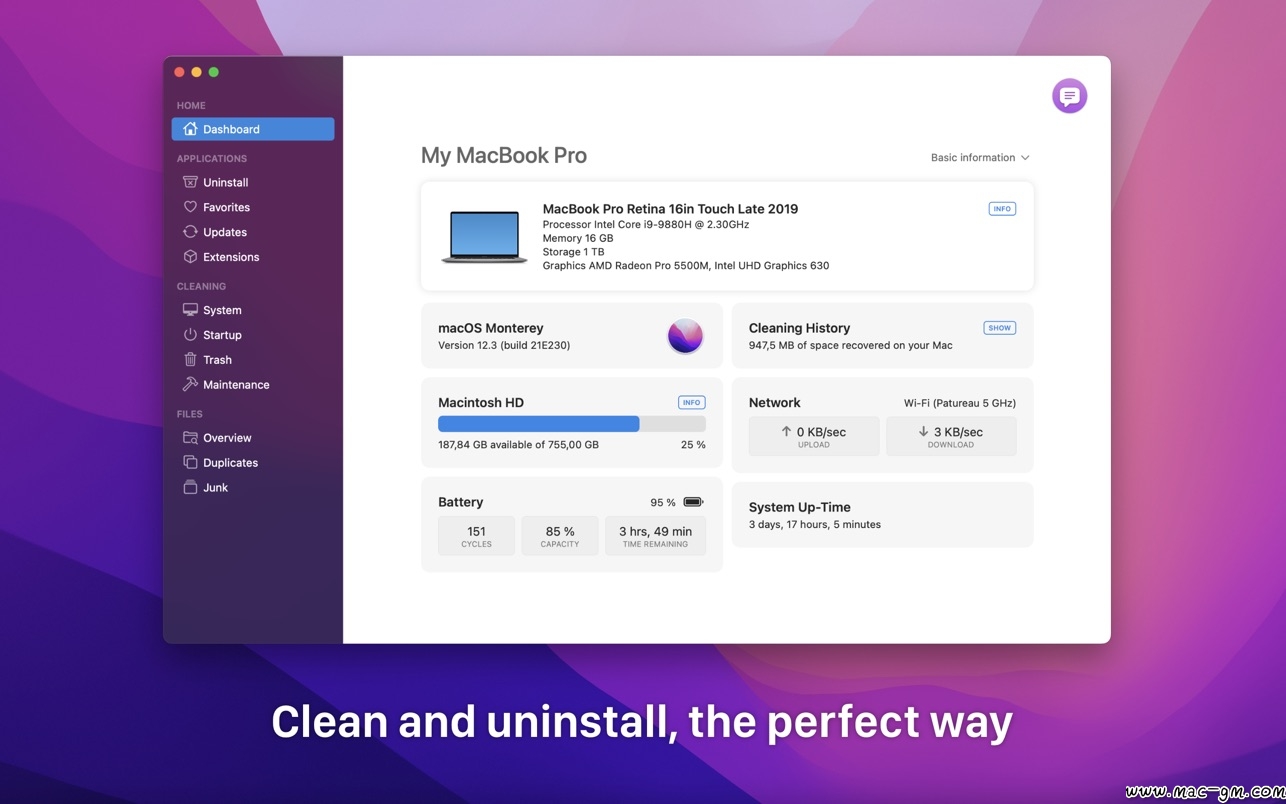Click 'Version 12.3 (build 21E230)' text
This screenshot has height=804, width=1286.
pyautogui.click(x=504, y=346)
